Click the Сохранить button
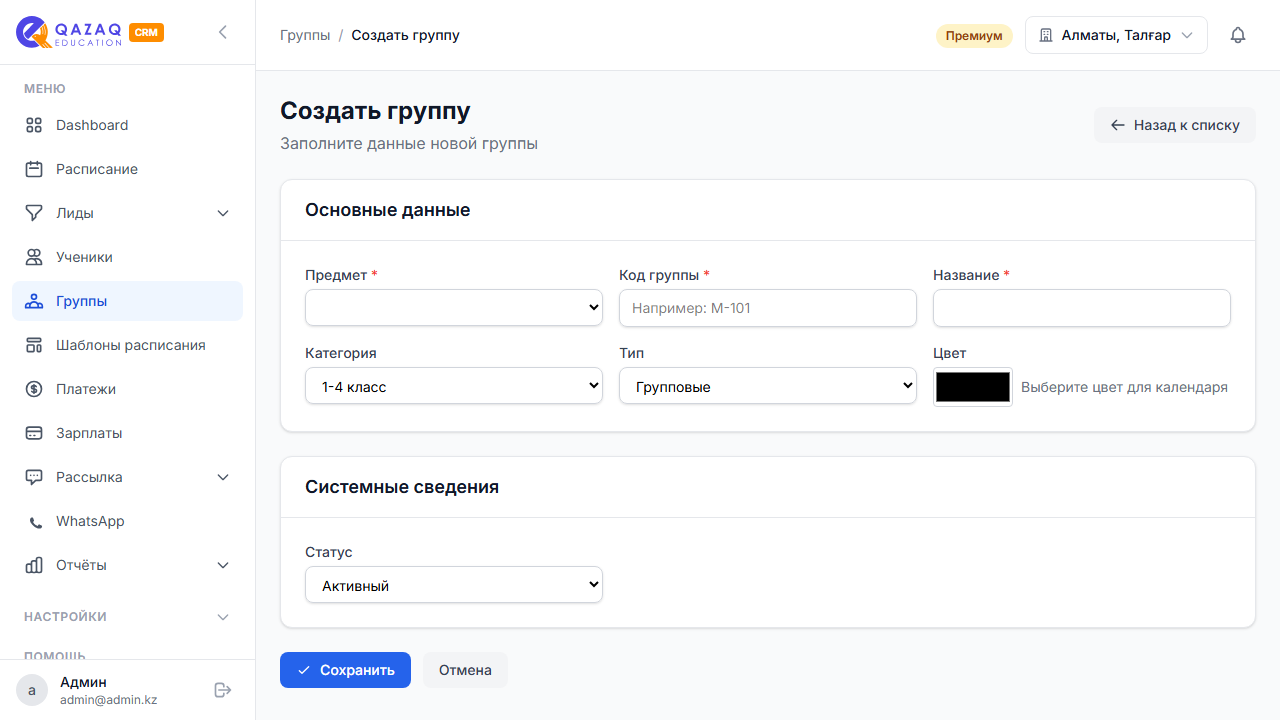Viewport: 1280px width, 720px height. click(345, 670)
